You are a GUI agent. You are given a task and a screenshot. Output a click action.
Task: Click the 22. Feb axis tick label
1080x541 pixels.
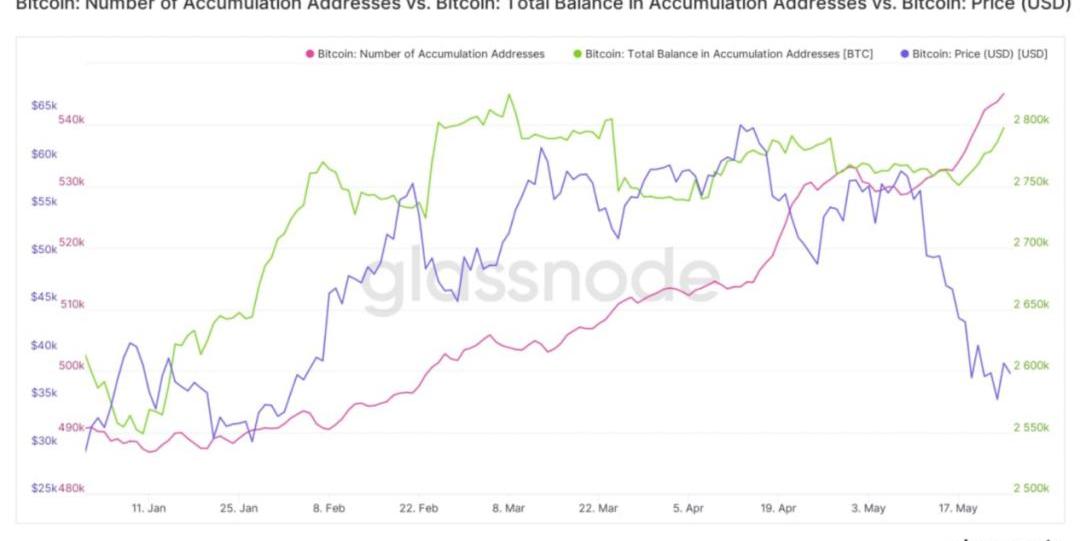[x=418, y=508]
